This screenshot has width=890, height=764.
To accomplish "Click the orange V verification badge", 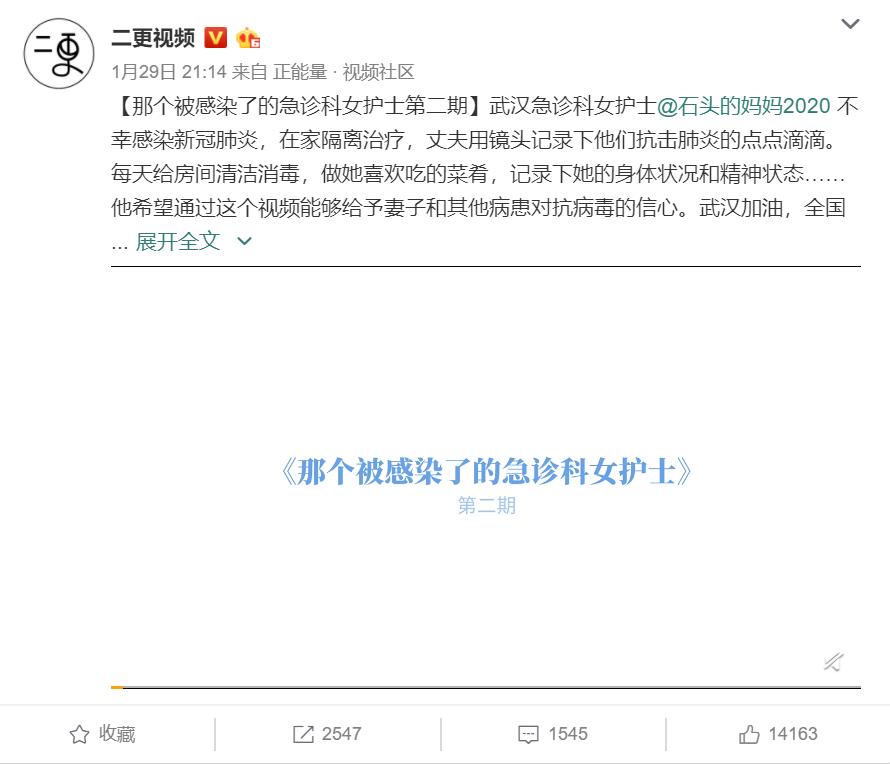I will (x=216, y=38).
